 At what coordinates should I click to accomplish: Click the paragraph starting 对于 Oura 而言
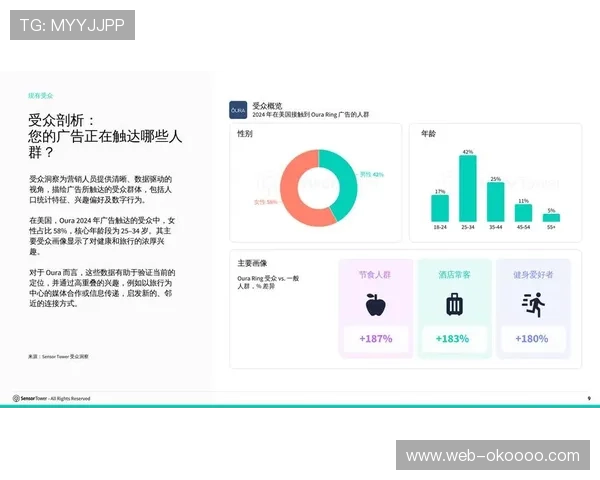[102, 288]
